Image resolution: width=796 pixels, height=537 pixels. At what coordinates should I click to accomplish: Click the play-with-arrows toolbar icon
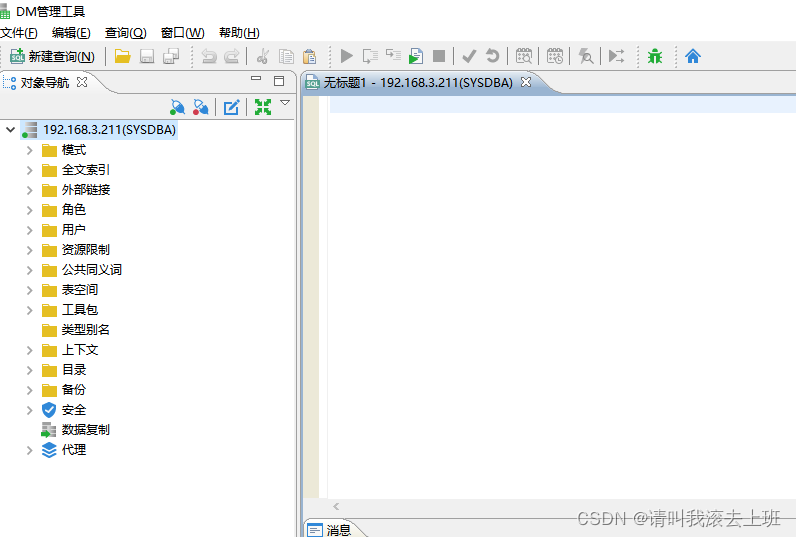click(x=616, y=56)
